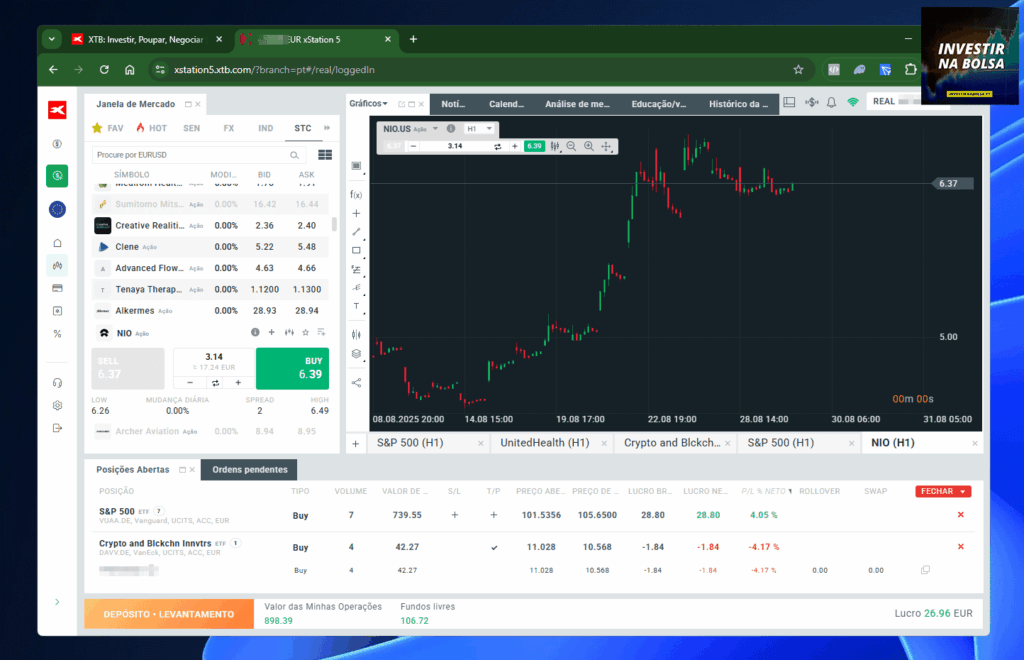The image size is (1024, 660).
Task: Select the text annotation tool in chart toolbar
Action: pos(356,306)
